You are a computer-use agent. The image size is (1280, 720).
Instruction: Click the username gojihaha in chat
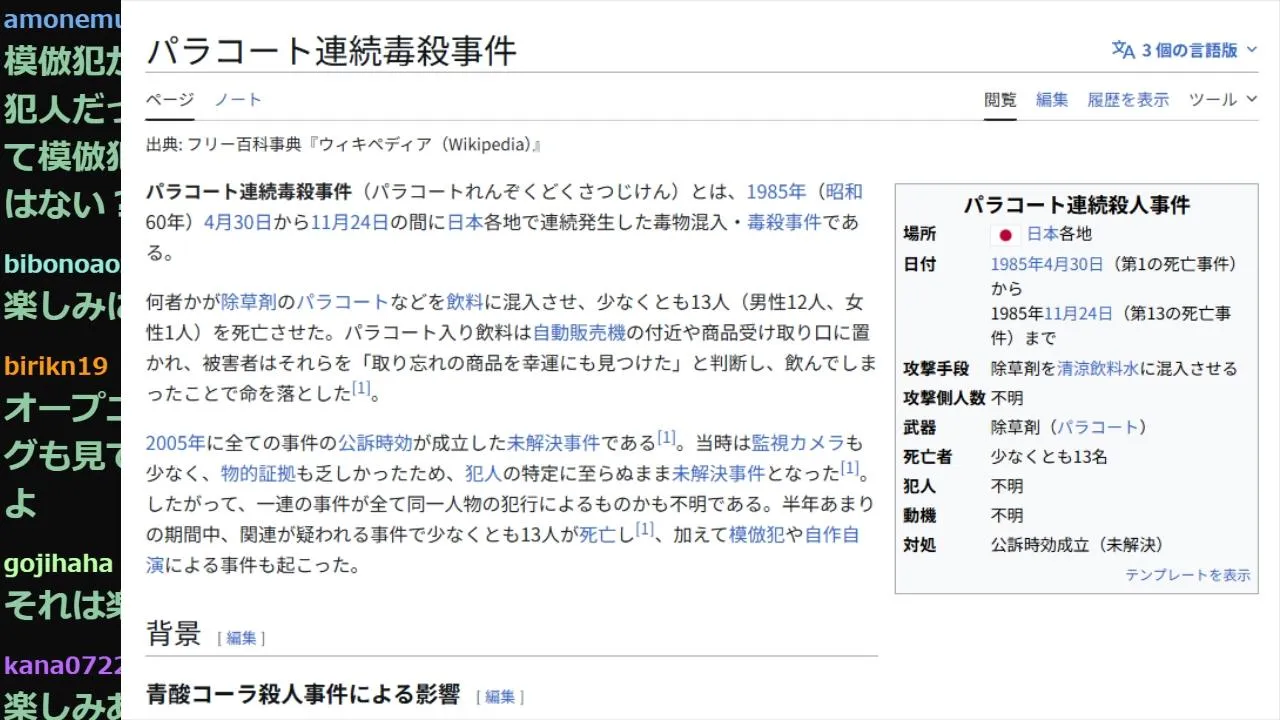point(58,564)
